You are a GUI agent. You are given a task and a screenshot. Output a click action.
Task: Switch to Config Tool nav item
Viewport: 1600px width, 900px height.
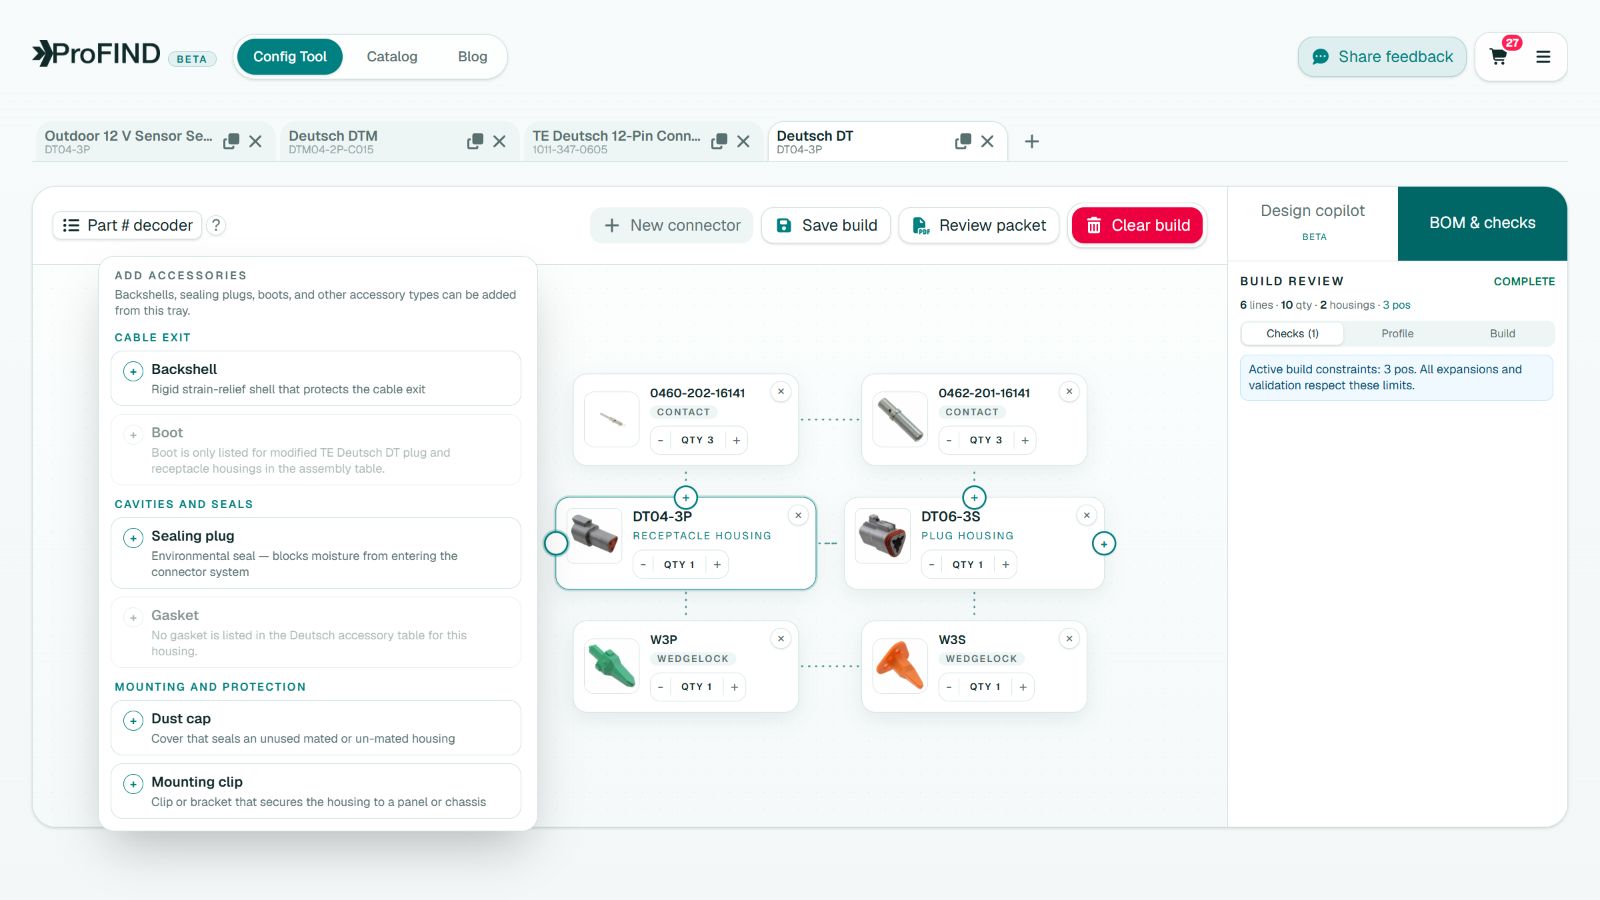pos(290,57)
